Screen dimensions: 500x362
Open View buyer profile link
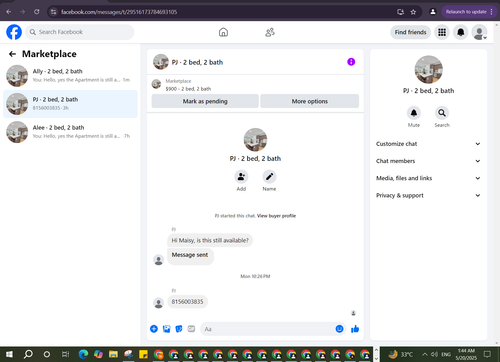coord(276,216)
